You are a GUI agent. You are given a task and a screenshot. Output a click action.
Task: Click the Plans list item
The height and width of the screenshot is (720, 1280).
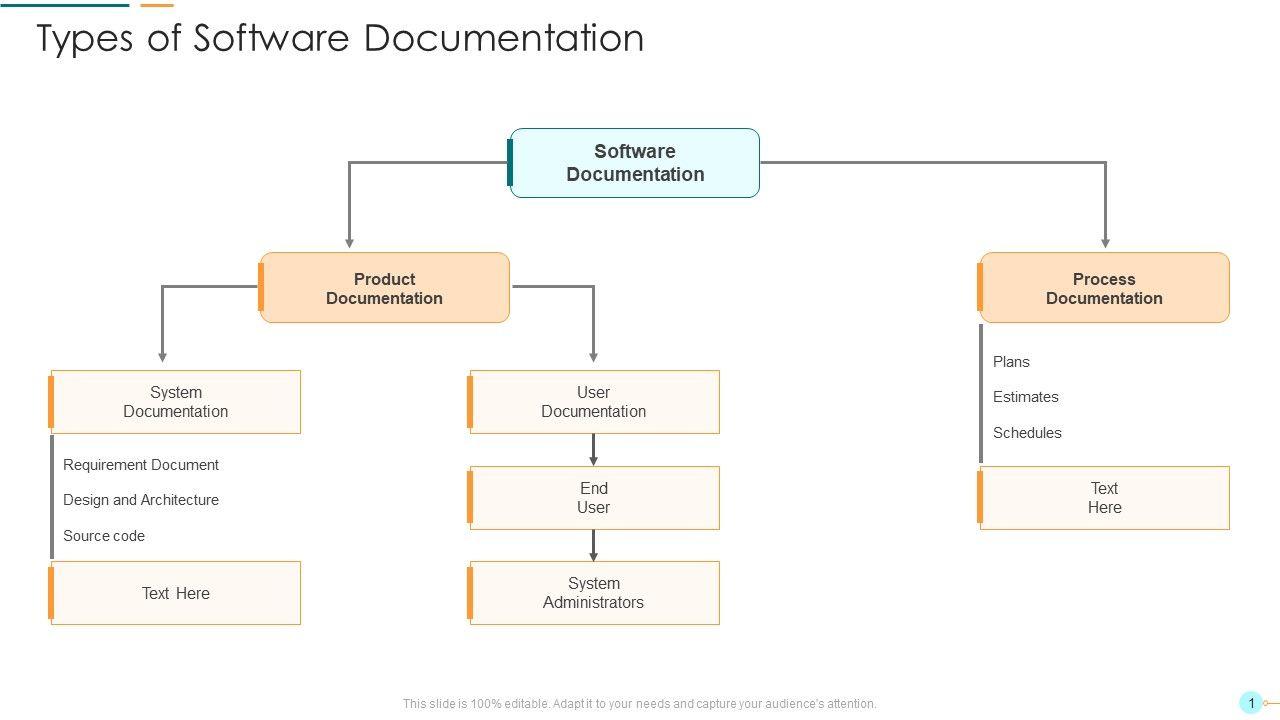(1011, 362)
